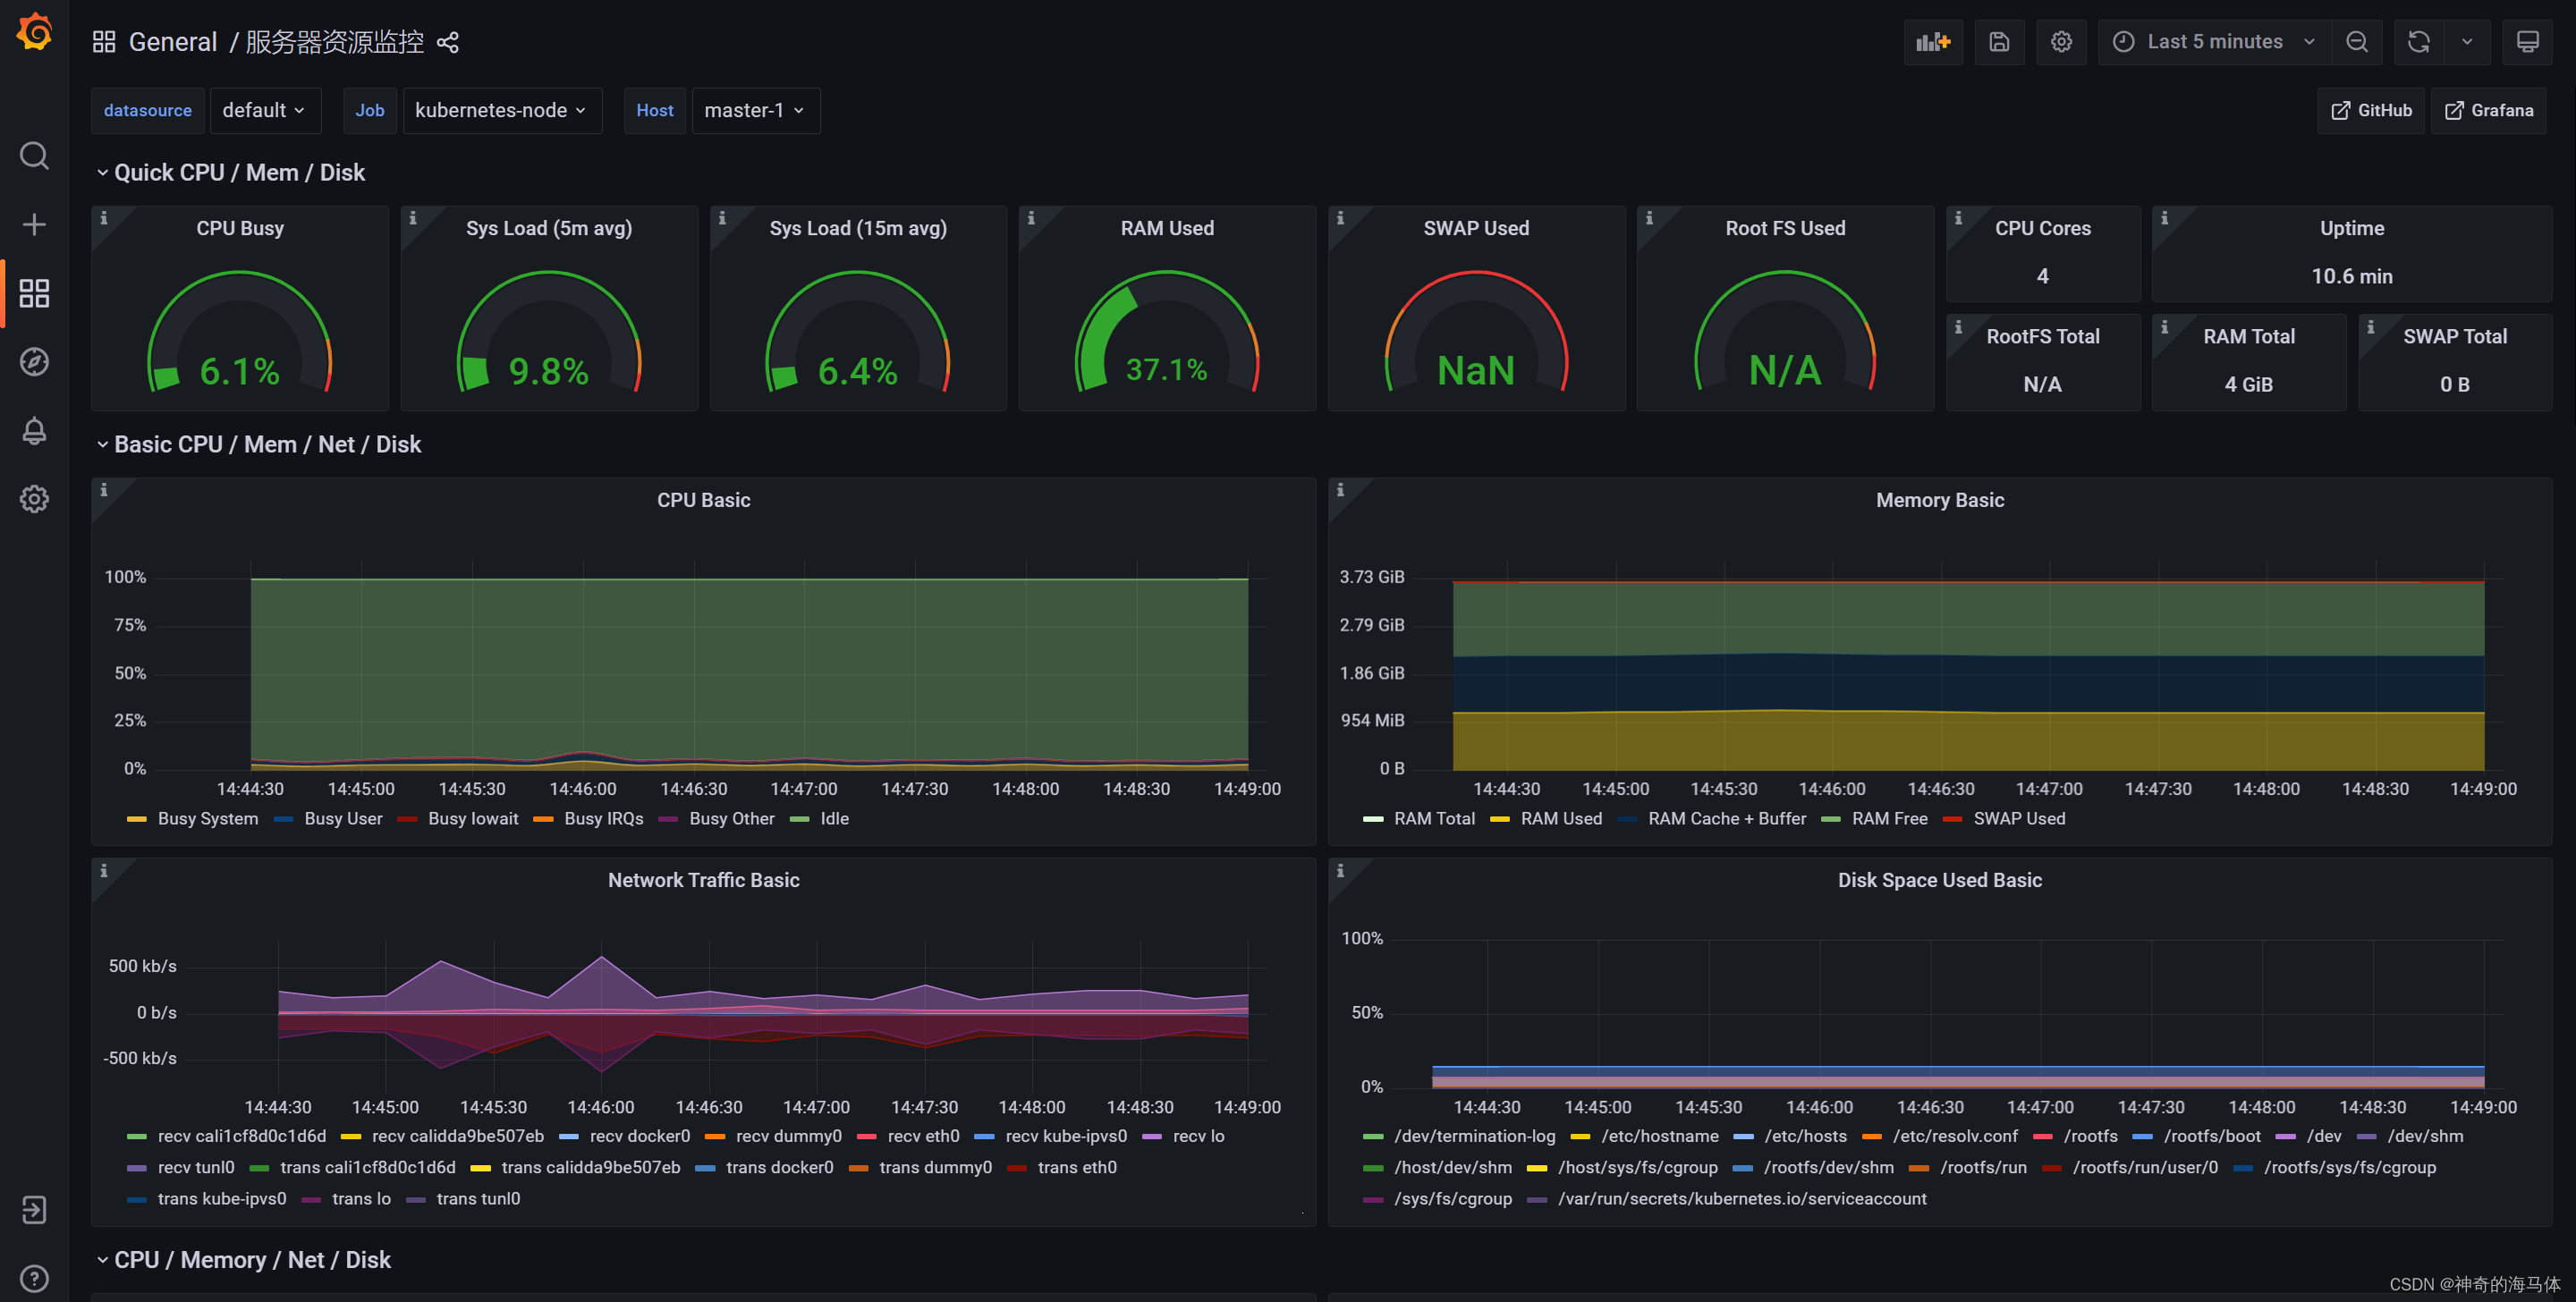
Task: Share the dashboard via share icon
Action: (x=448, y=42)
